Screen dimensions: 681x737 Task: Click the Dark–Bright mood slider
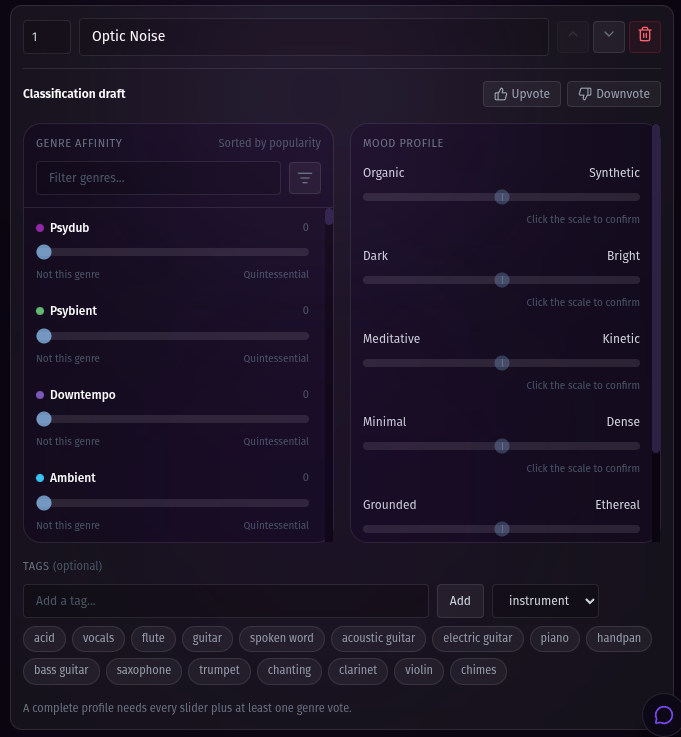501,280
